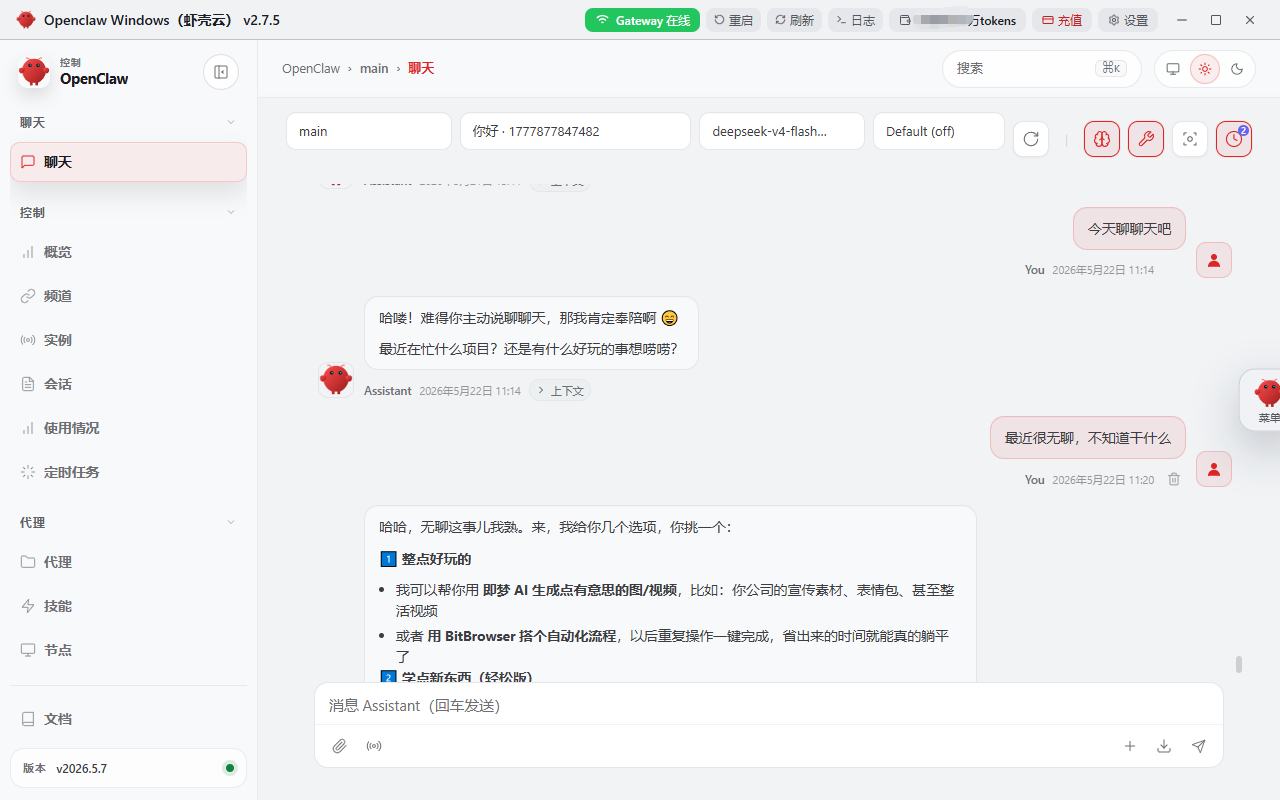
Task: Collapse the sidebar panel icon
Action: point(221,72)
